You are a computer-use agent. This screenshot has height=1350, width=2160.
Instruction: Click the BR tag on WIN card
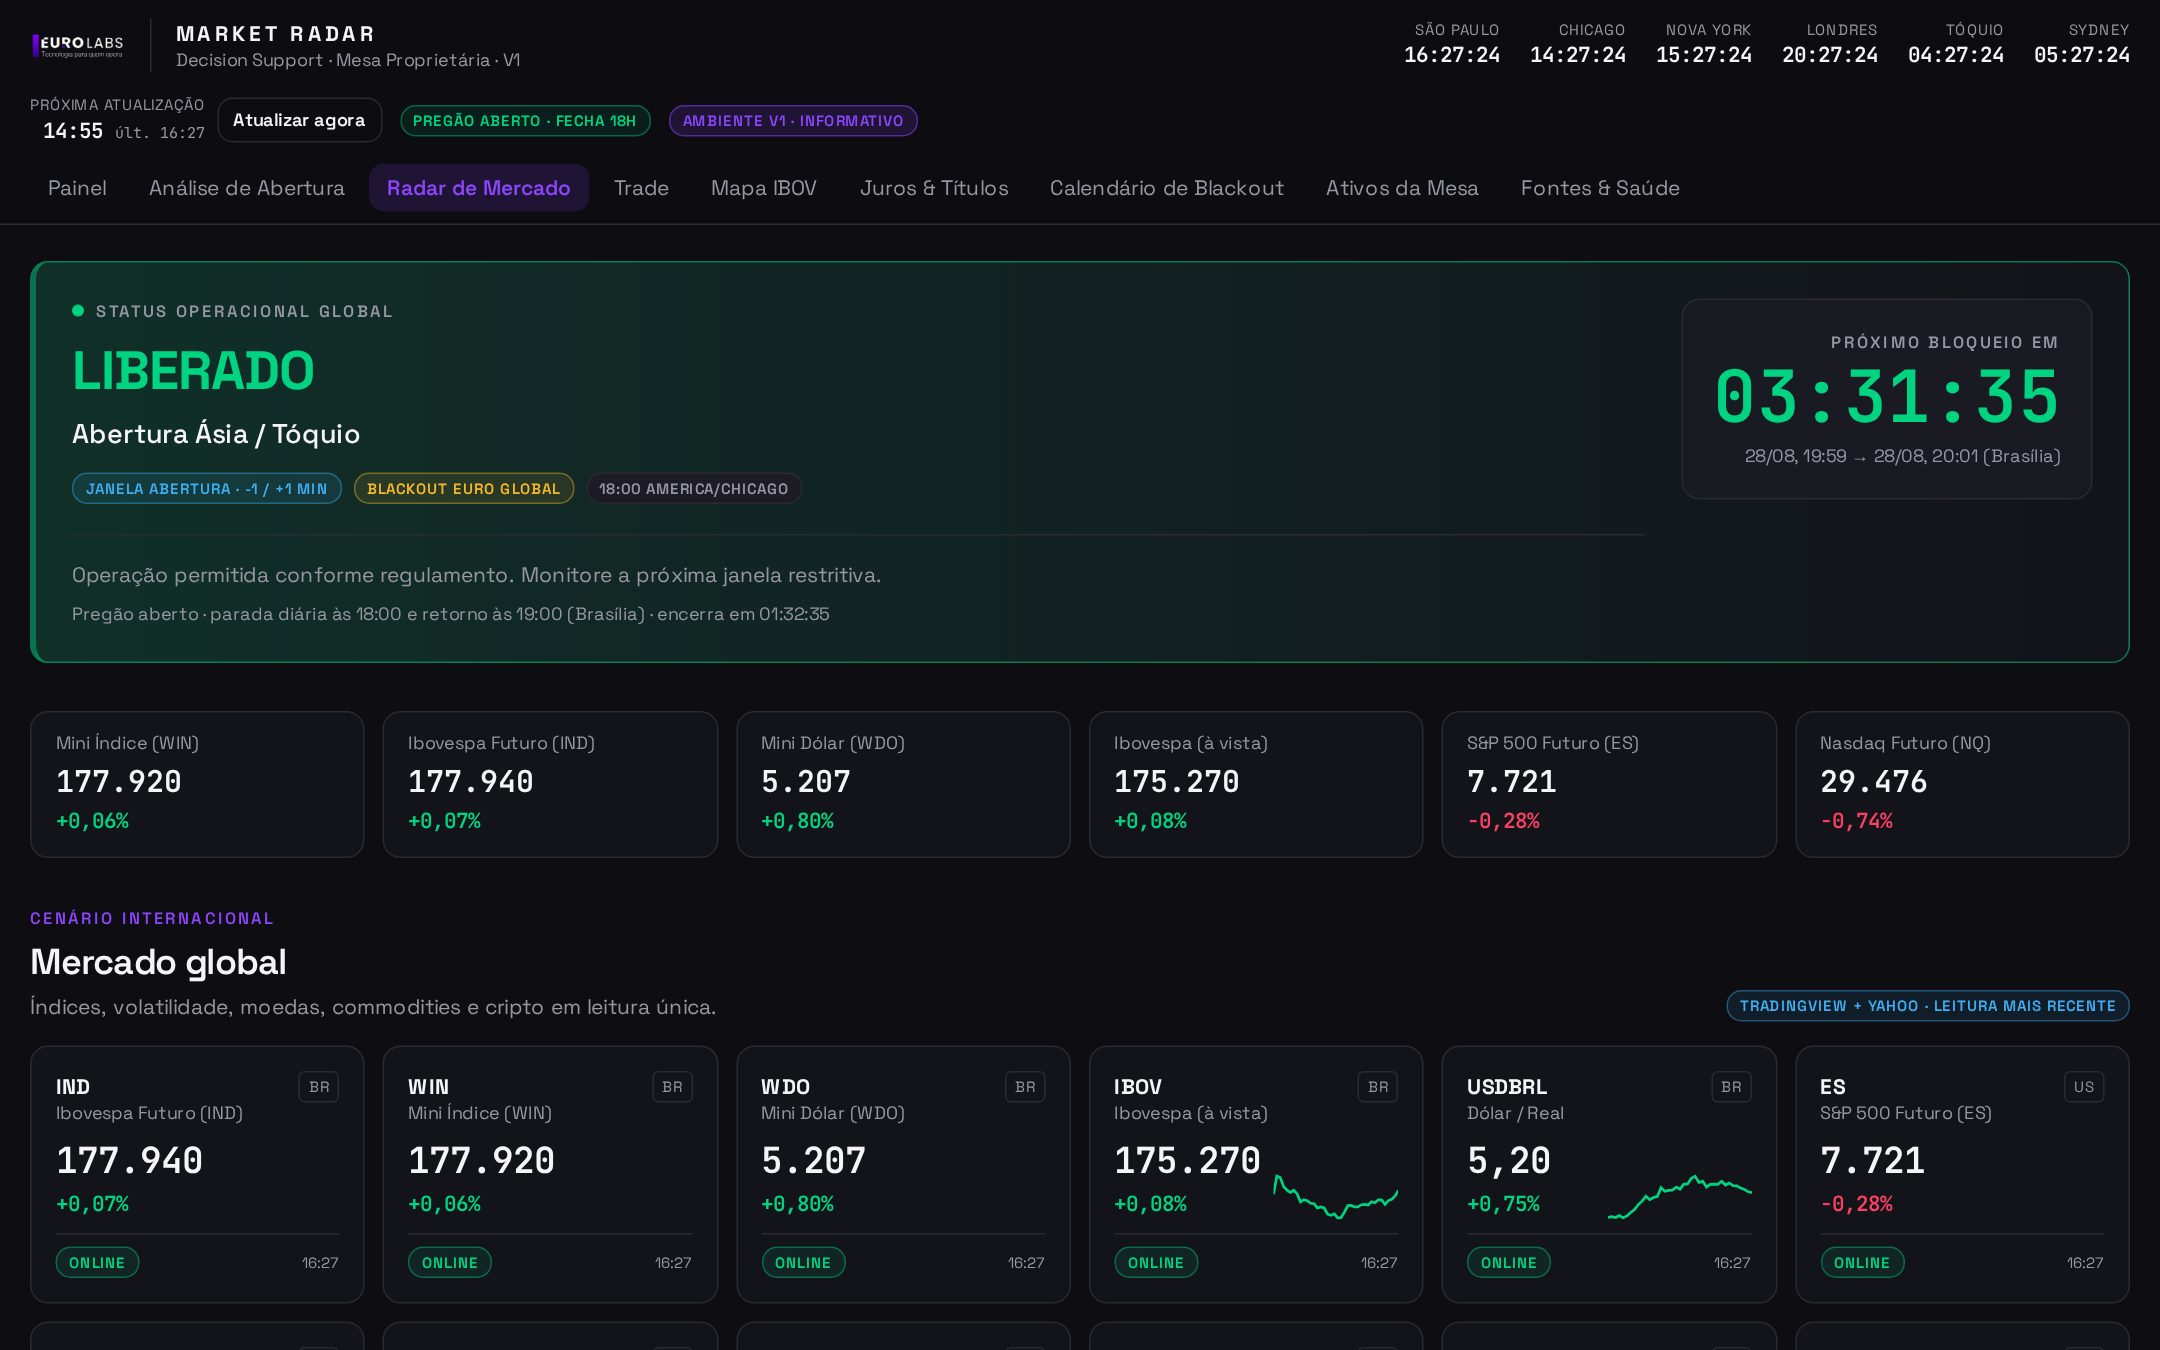click(672, 1087)
